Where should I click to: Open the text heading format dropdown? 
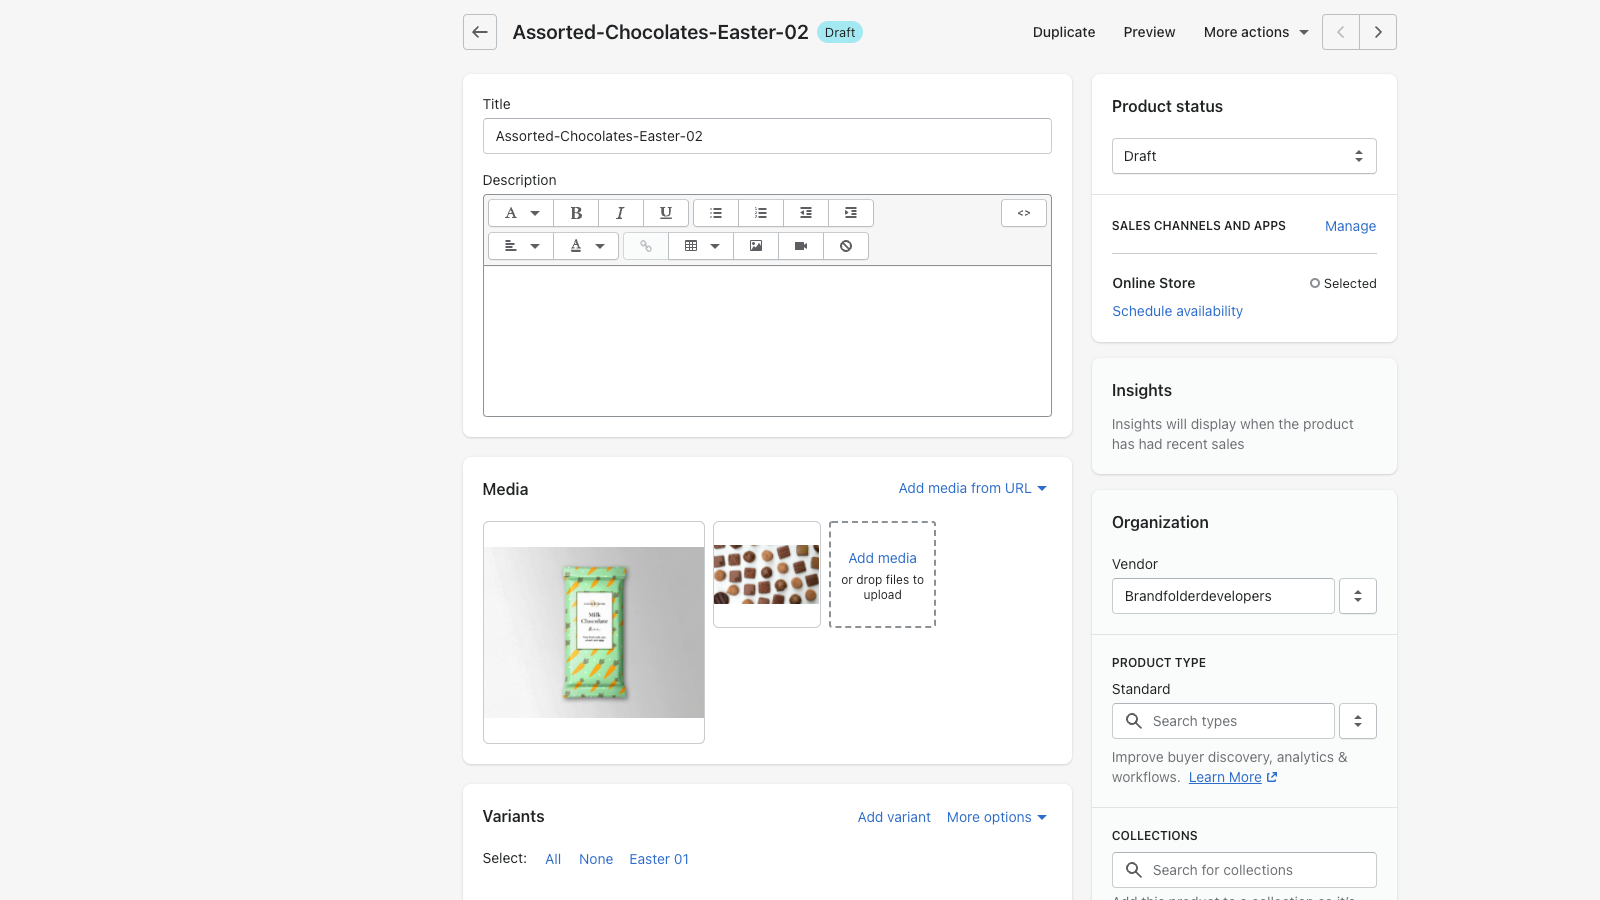coord(521,213)
